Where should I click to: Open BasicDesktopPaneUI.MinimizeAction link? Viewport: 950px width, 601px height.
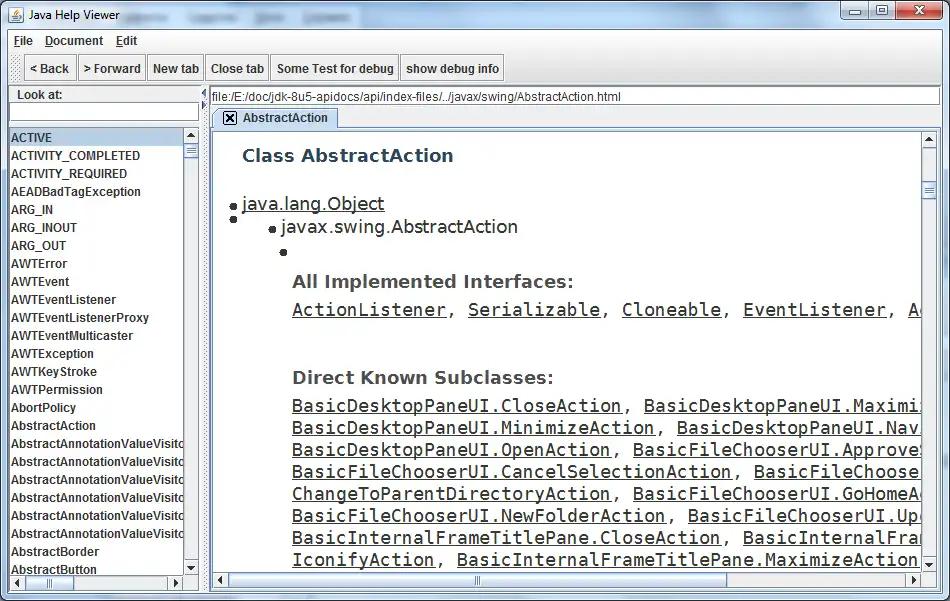(x=473, y=428)
